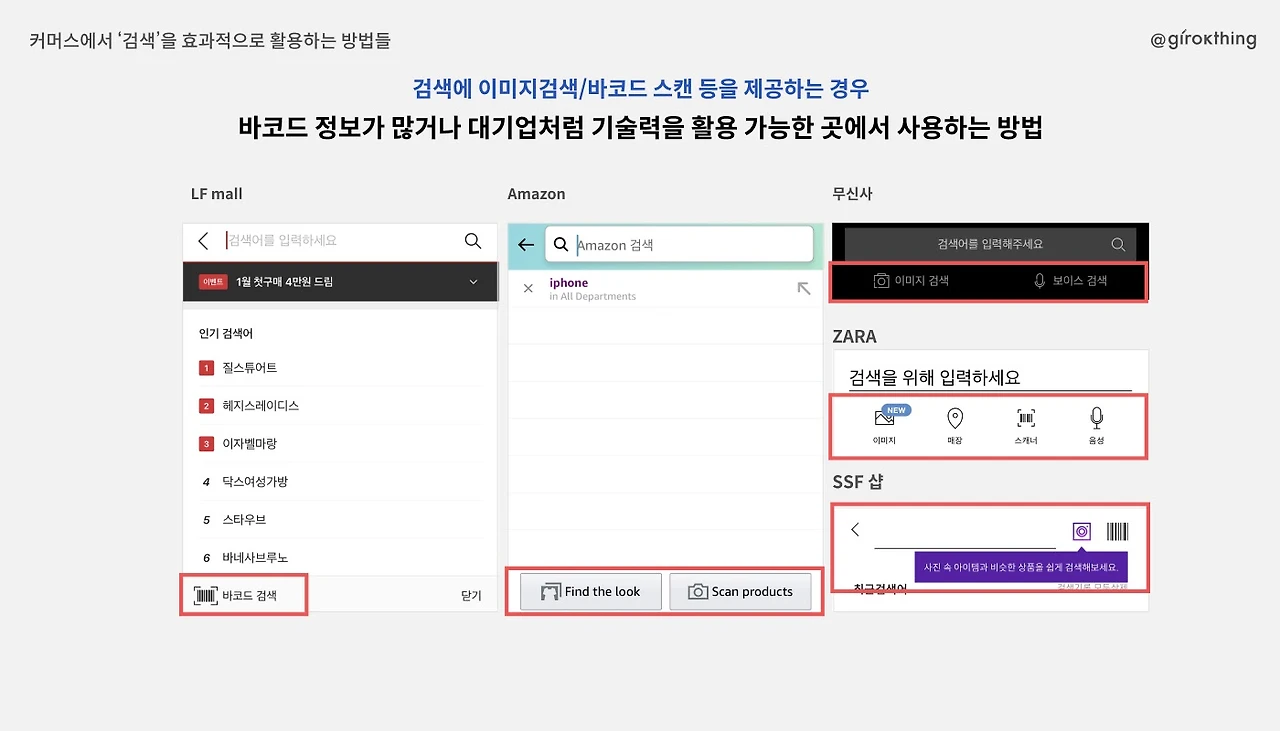Select popular search 이자벨마랑

[x=250, y=444]
